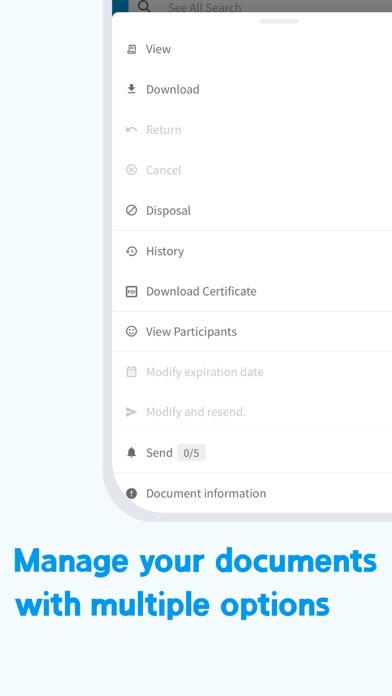Click the Download arrow icon

pyautogui.click(x=131, y=89)
